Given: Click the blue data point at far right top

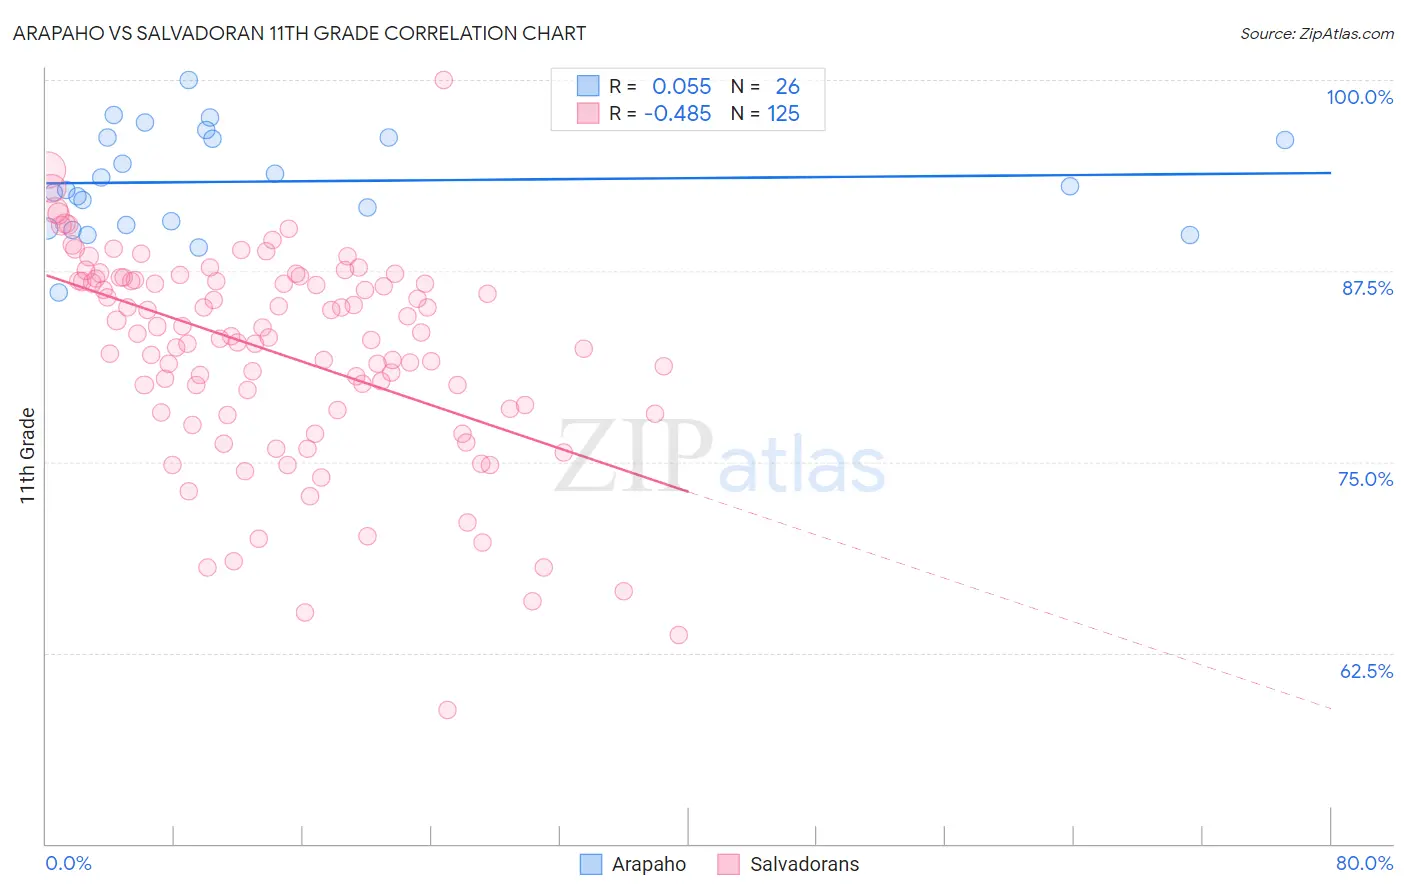Looking at the screenshot, I should (x=1285, y=140).
